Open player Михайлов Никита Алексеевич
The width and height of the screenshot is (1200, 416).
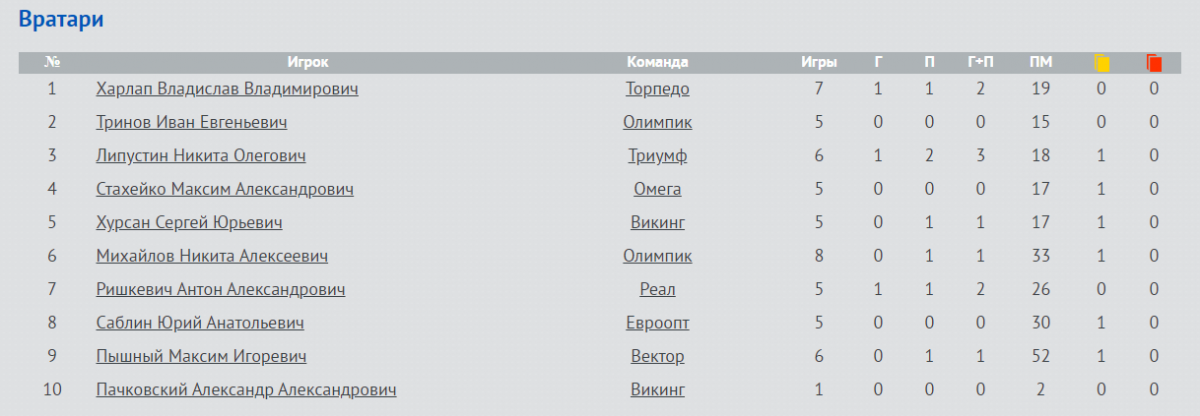tap(212, 256)
